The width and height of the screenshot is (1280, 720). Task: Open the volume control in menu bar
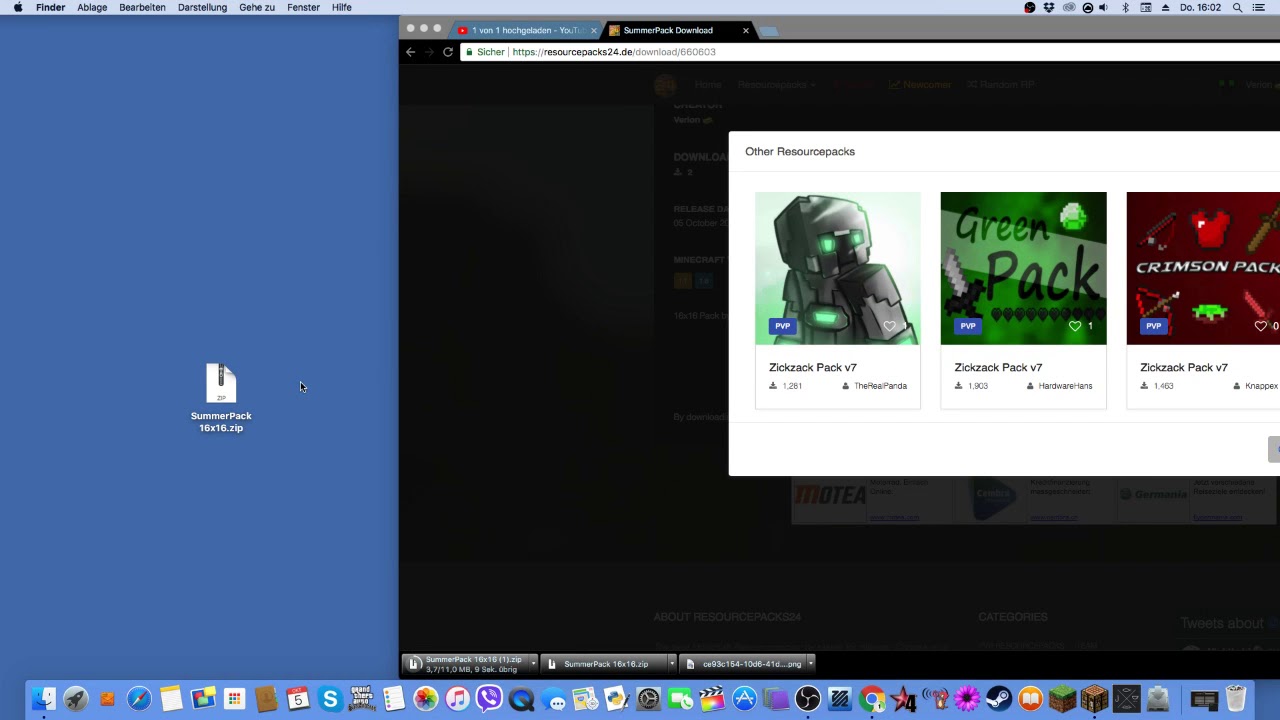[x=1104, y=7]
